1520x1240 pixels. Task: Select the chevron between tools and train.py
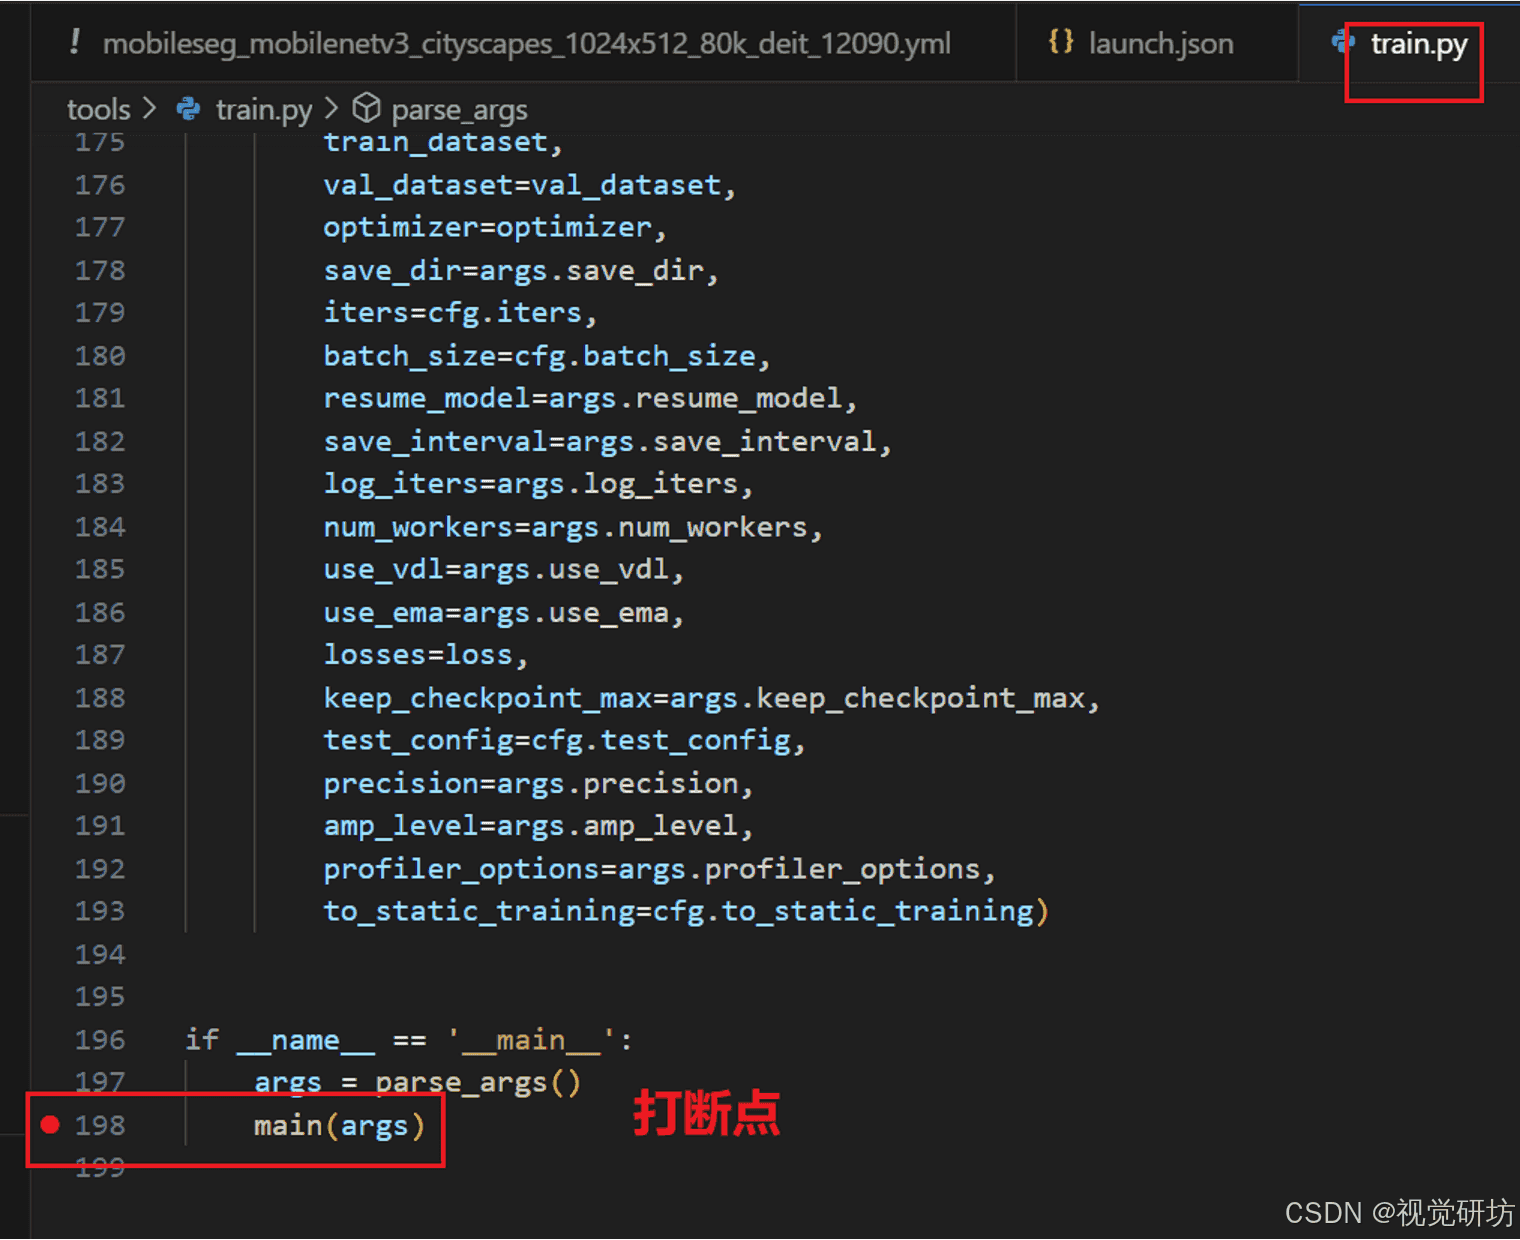pos(149,108)
